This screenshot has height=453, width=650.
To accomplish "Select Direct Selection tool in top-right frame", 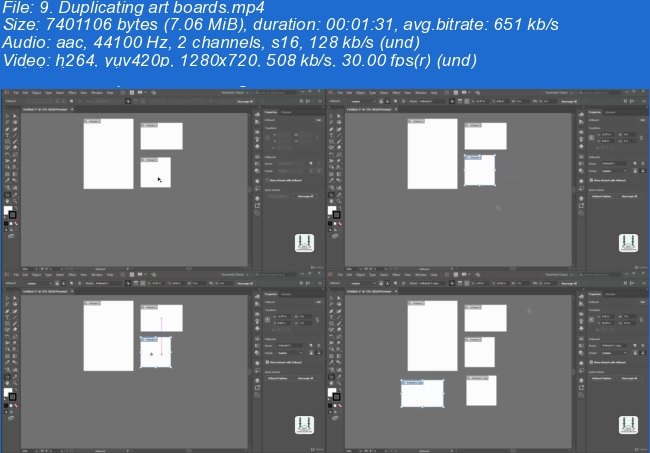I will (339, 116).
